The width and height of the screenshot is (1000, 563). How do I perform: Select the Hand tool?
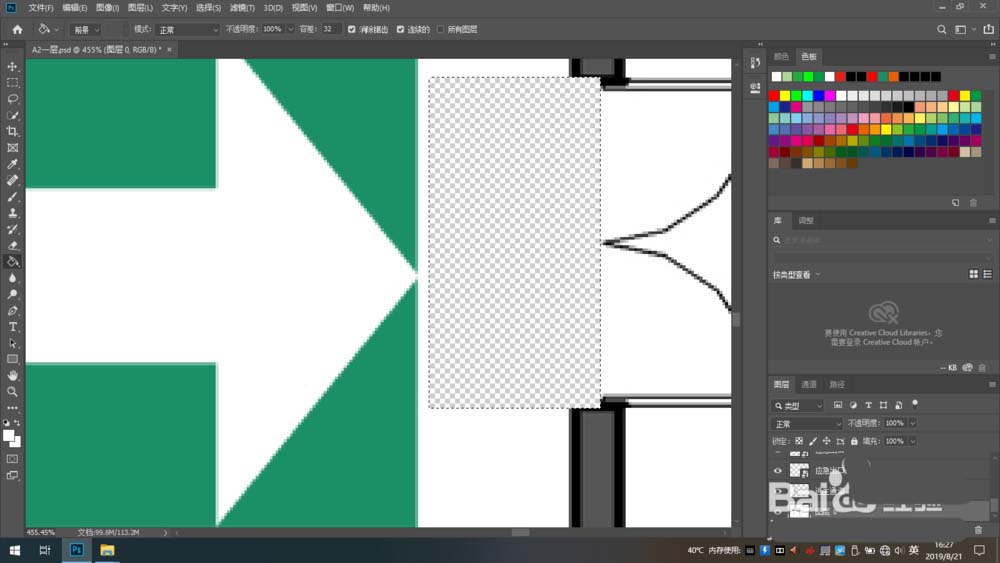[13, 375]
